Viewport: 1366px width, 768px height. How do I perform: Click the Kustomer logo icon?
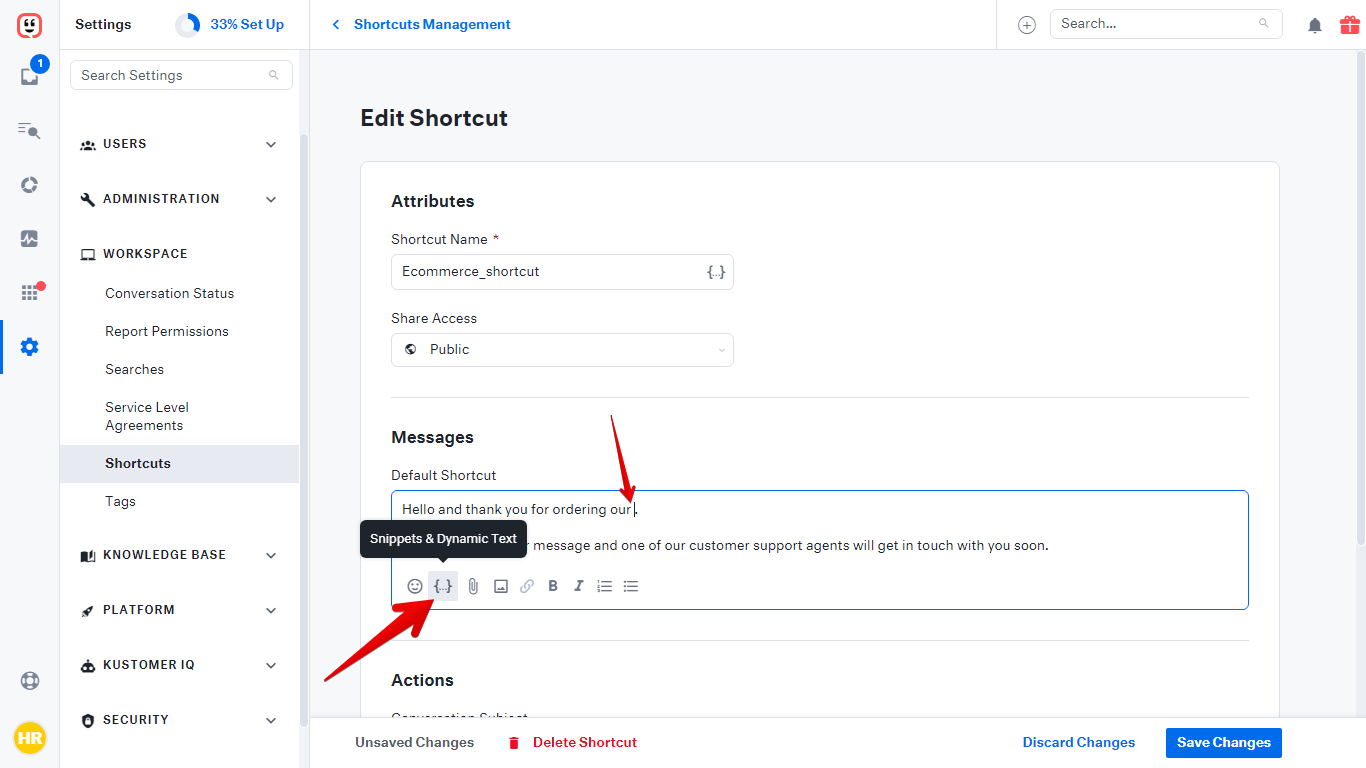[x=29, y=25]
